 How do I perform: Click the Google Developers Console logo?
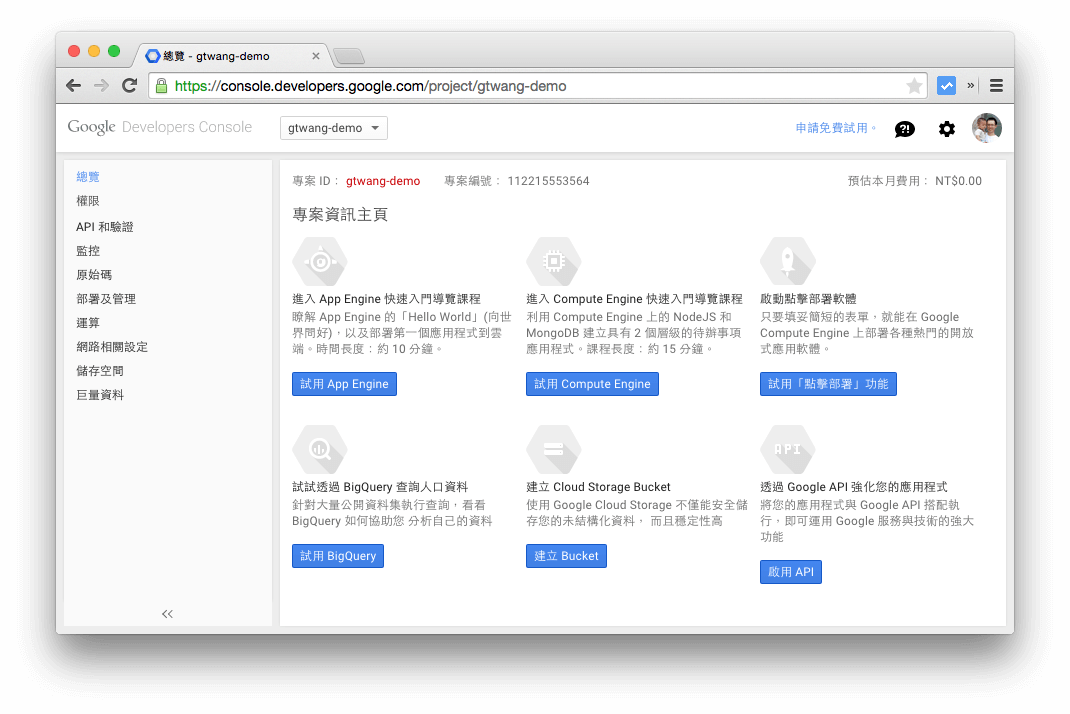pos(158,127)
